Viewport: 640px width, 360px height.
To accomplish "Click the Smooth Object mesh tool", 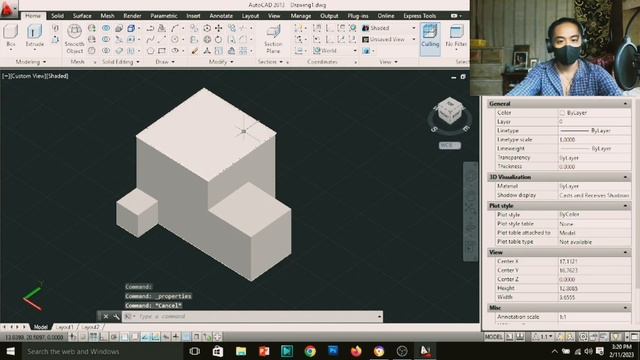I will [x=74, y=39].
